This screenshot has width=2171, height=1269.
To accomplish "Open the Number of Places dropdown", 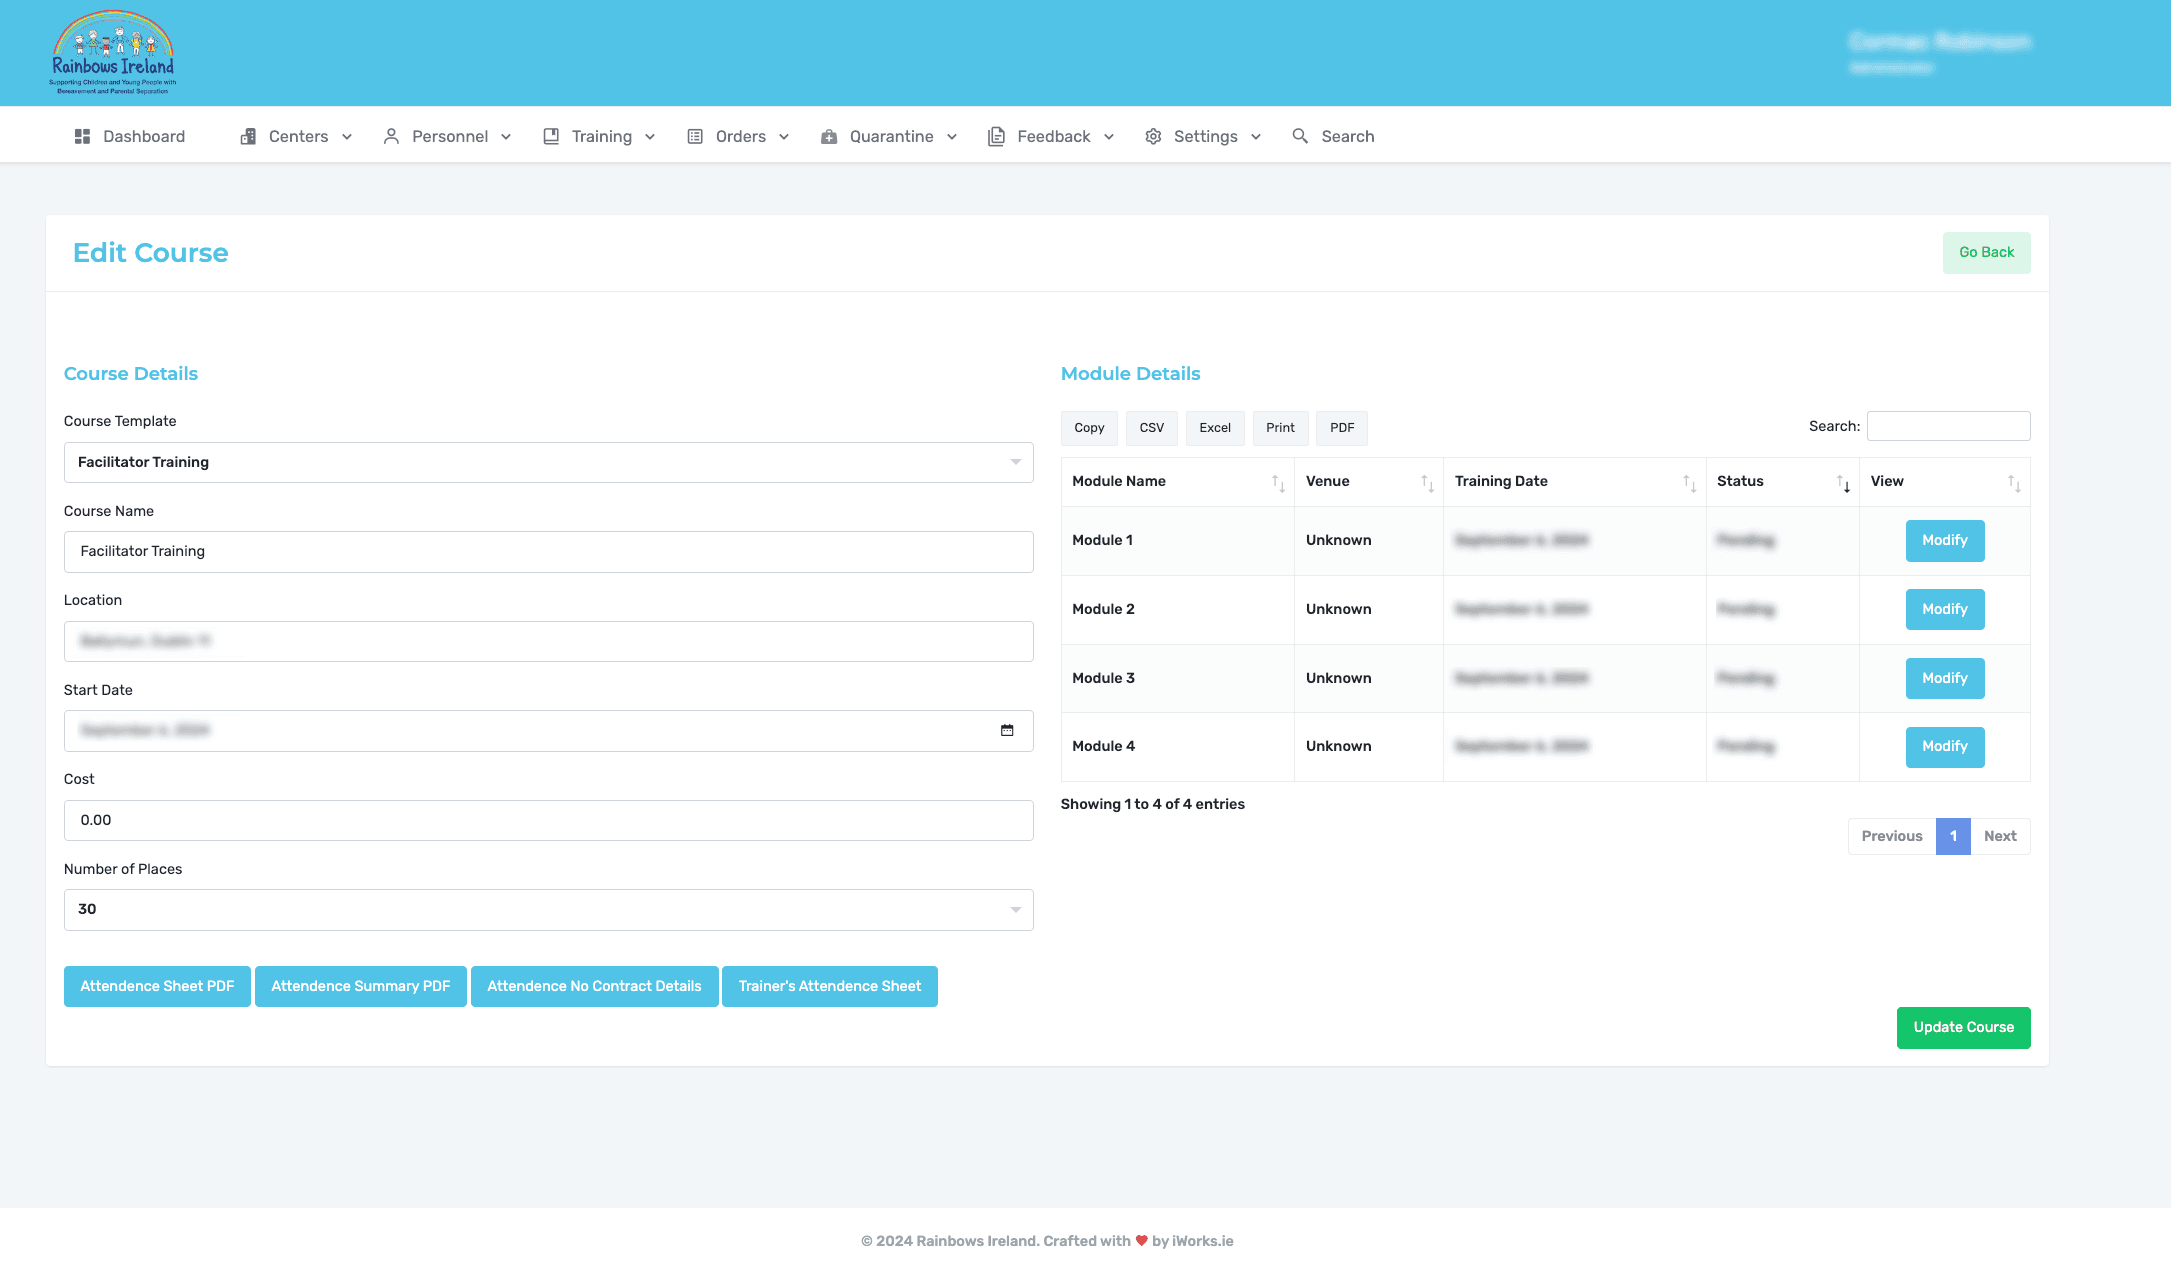I will pyautogui.click(x=548, y=909).
